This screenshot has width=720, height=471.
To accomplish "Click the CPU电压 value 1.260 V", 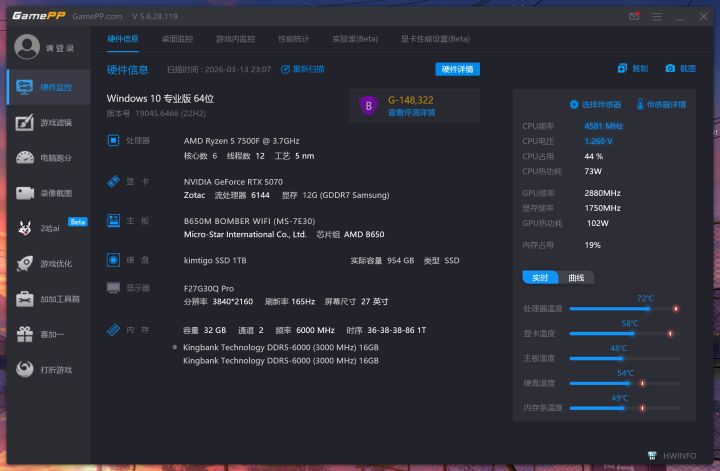I will (x=598, y=141).
